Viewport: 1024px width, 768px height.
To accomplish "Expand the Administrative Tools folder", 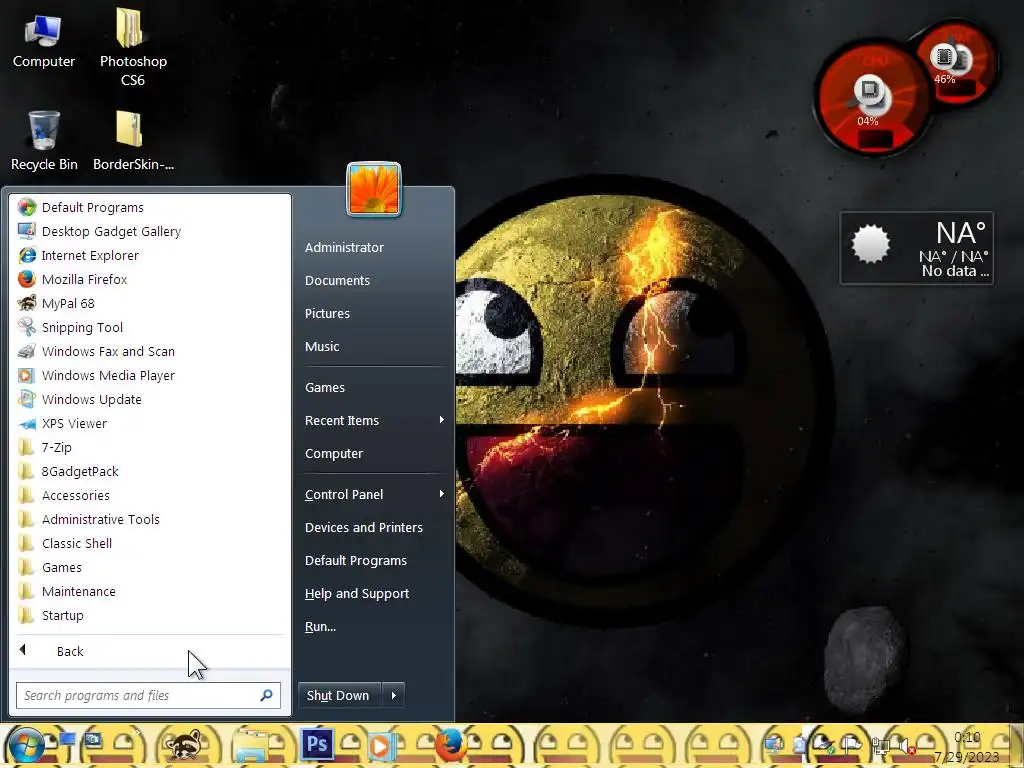I will pyautogui.click(x=150, y=520).
